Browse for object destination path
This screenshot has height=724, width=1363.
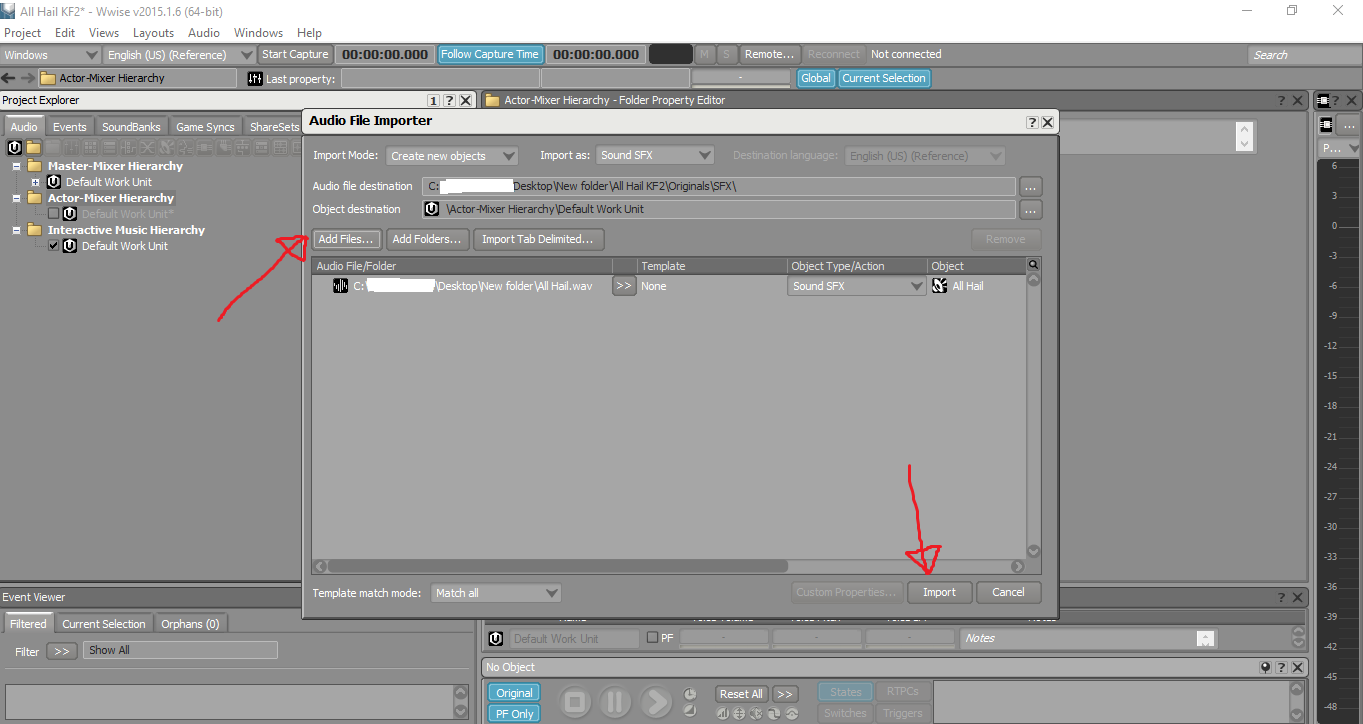coord(1031,210)
